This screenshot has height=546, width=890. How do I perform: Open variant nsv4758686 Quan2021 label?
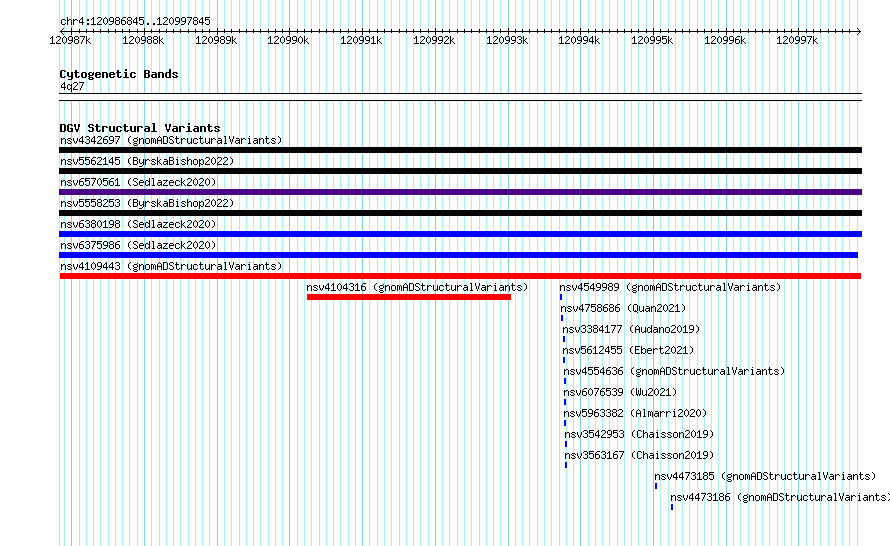pyautogui.click(x=623, y=308)
